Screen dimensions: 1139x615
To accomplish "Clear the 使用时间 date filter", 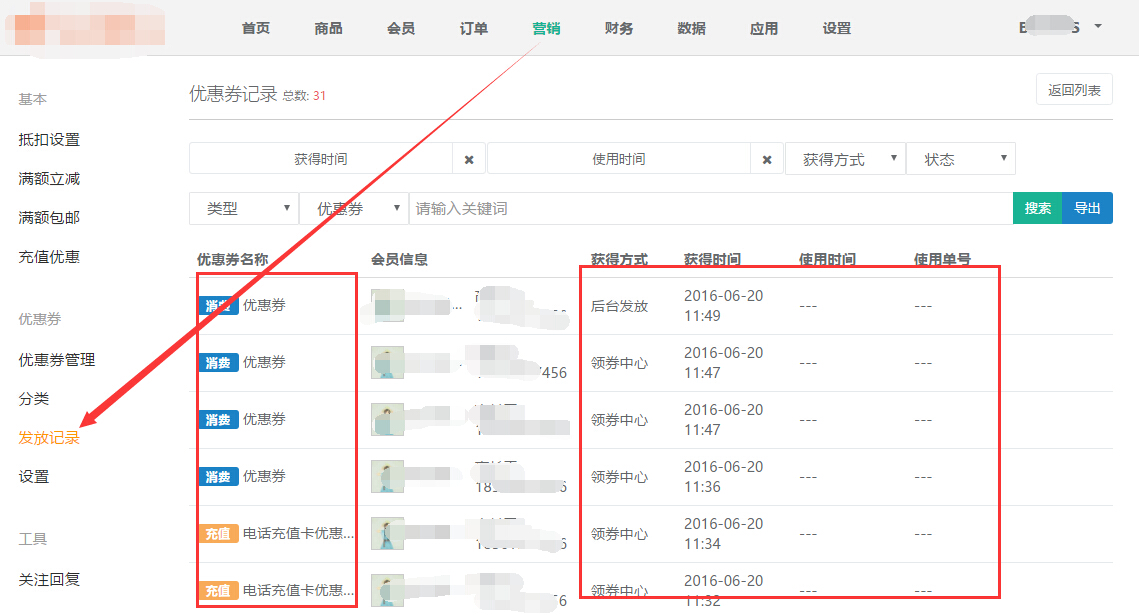I will 767,159.
